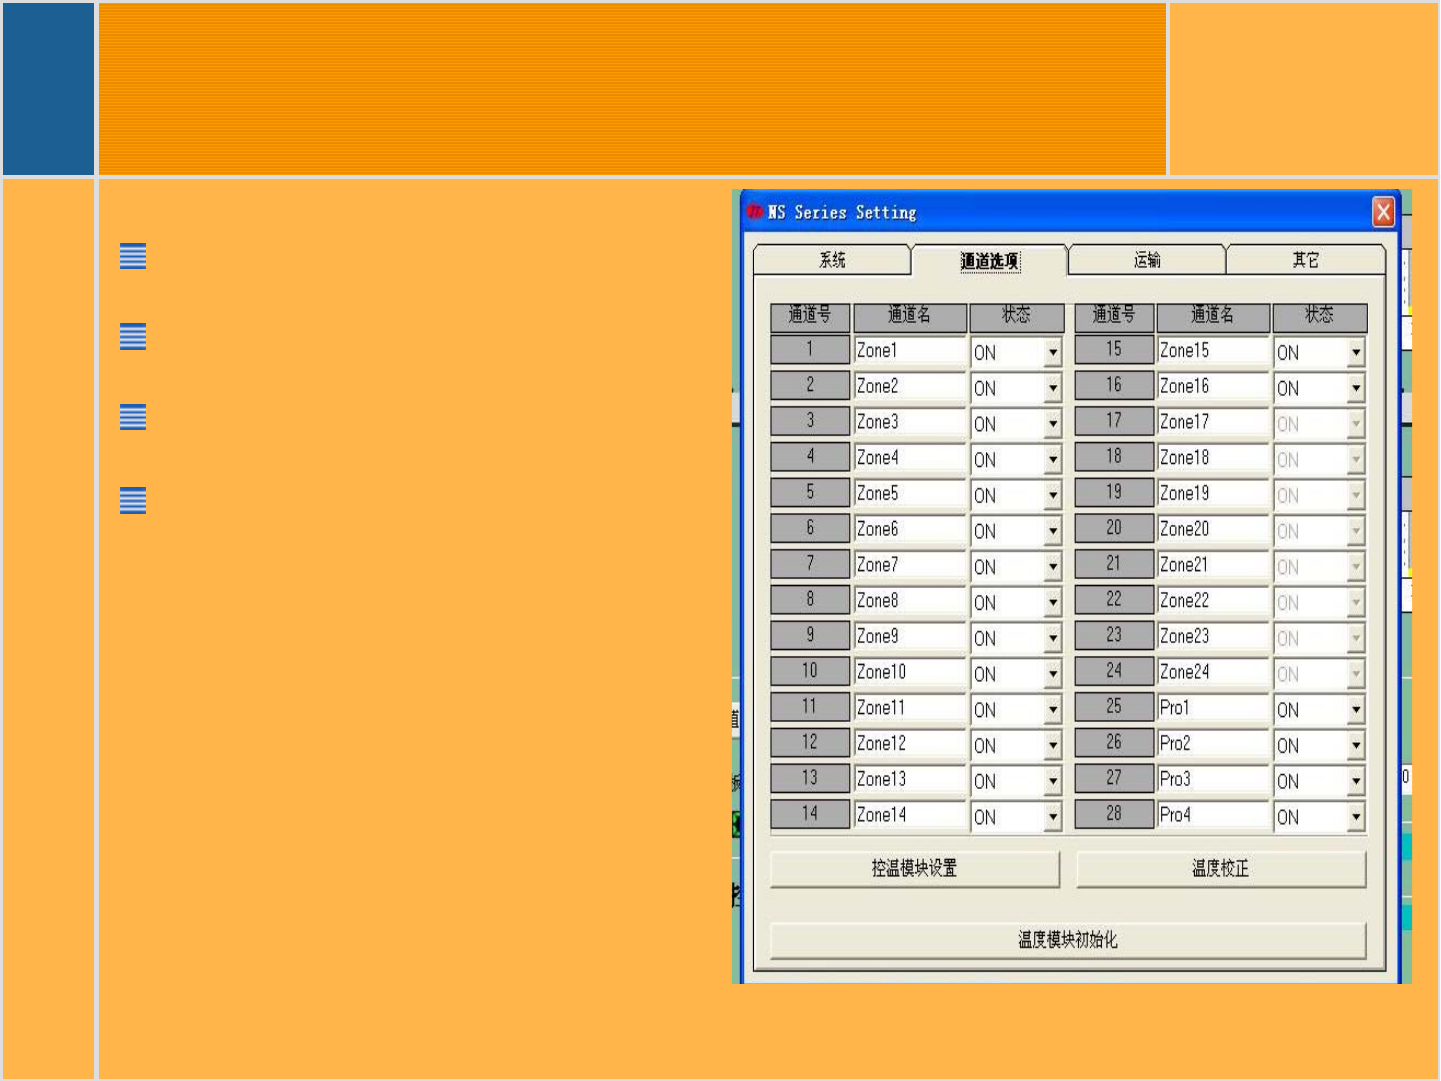Screen dimensions: 1441x1081
Task: Expand the Pro2 status dropdown
Action: 1356,745
